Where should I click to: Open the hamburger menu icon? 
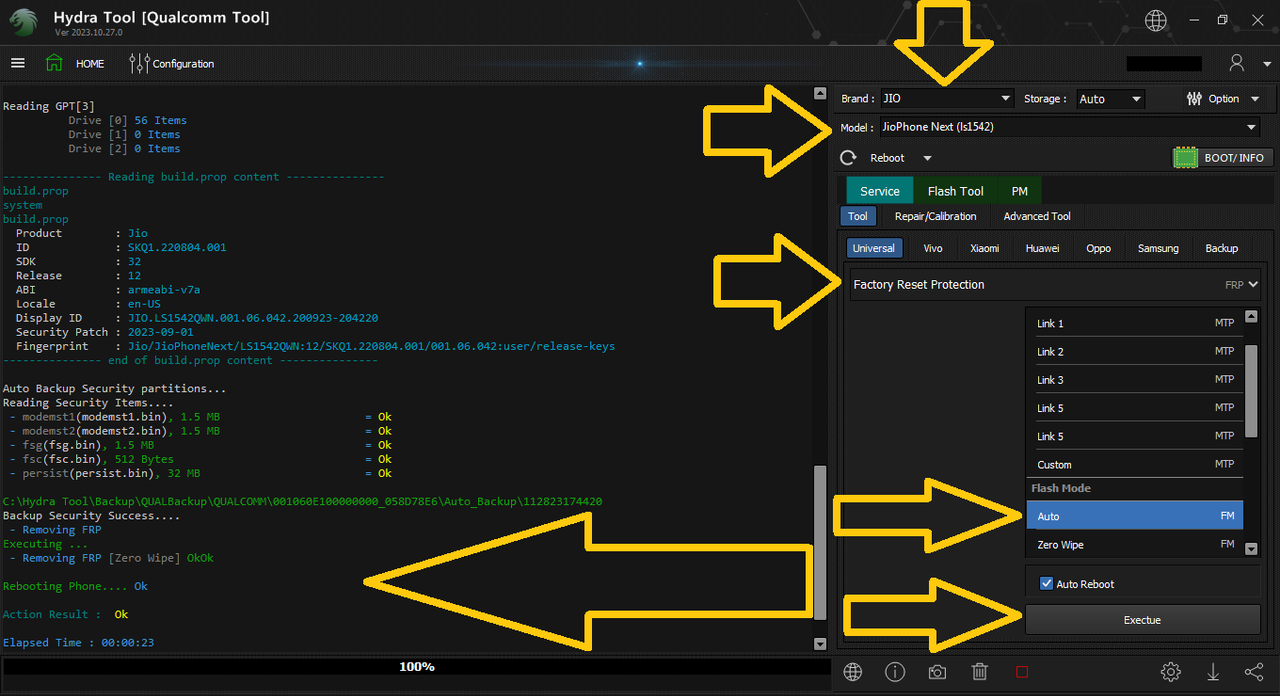[x=17, y=63]
